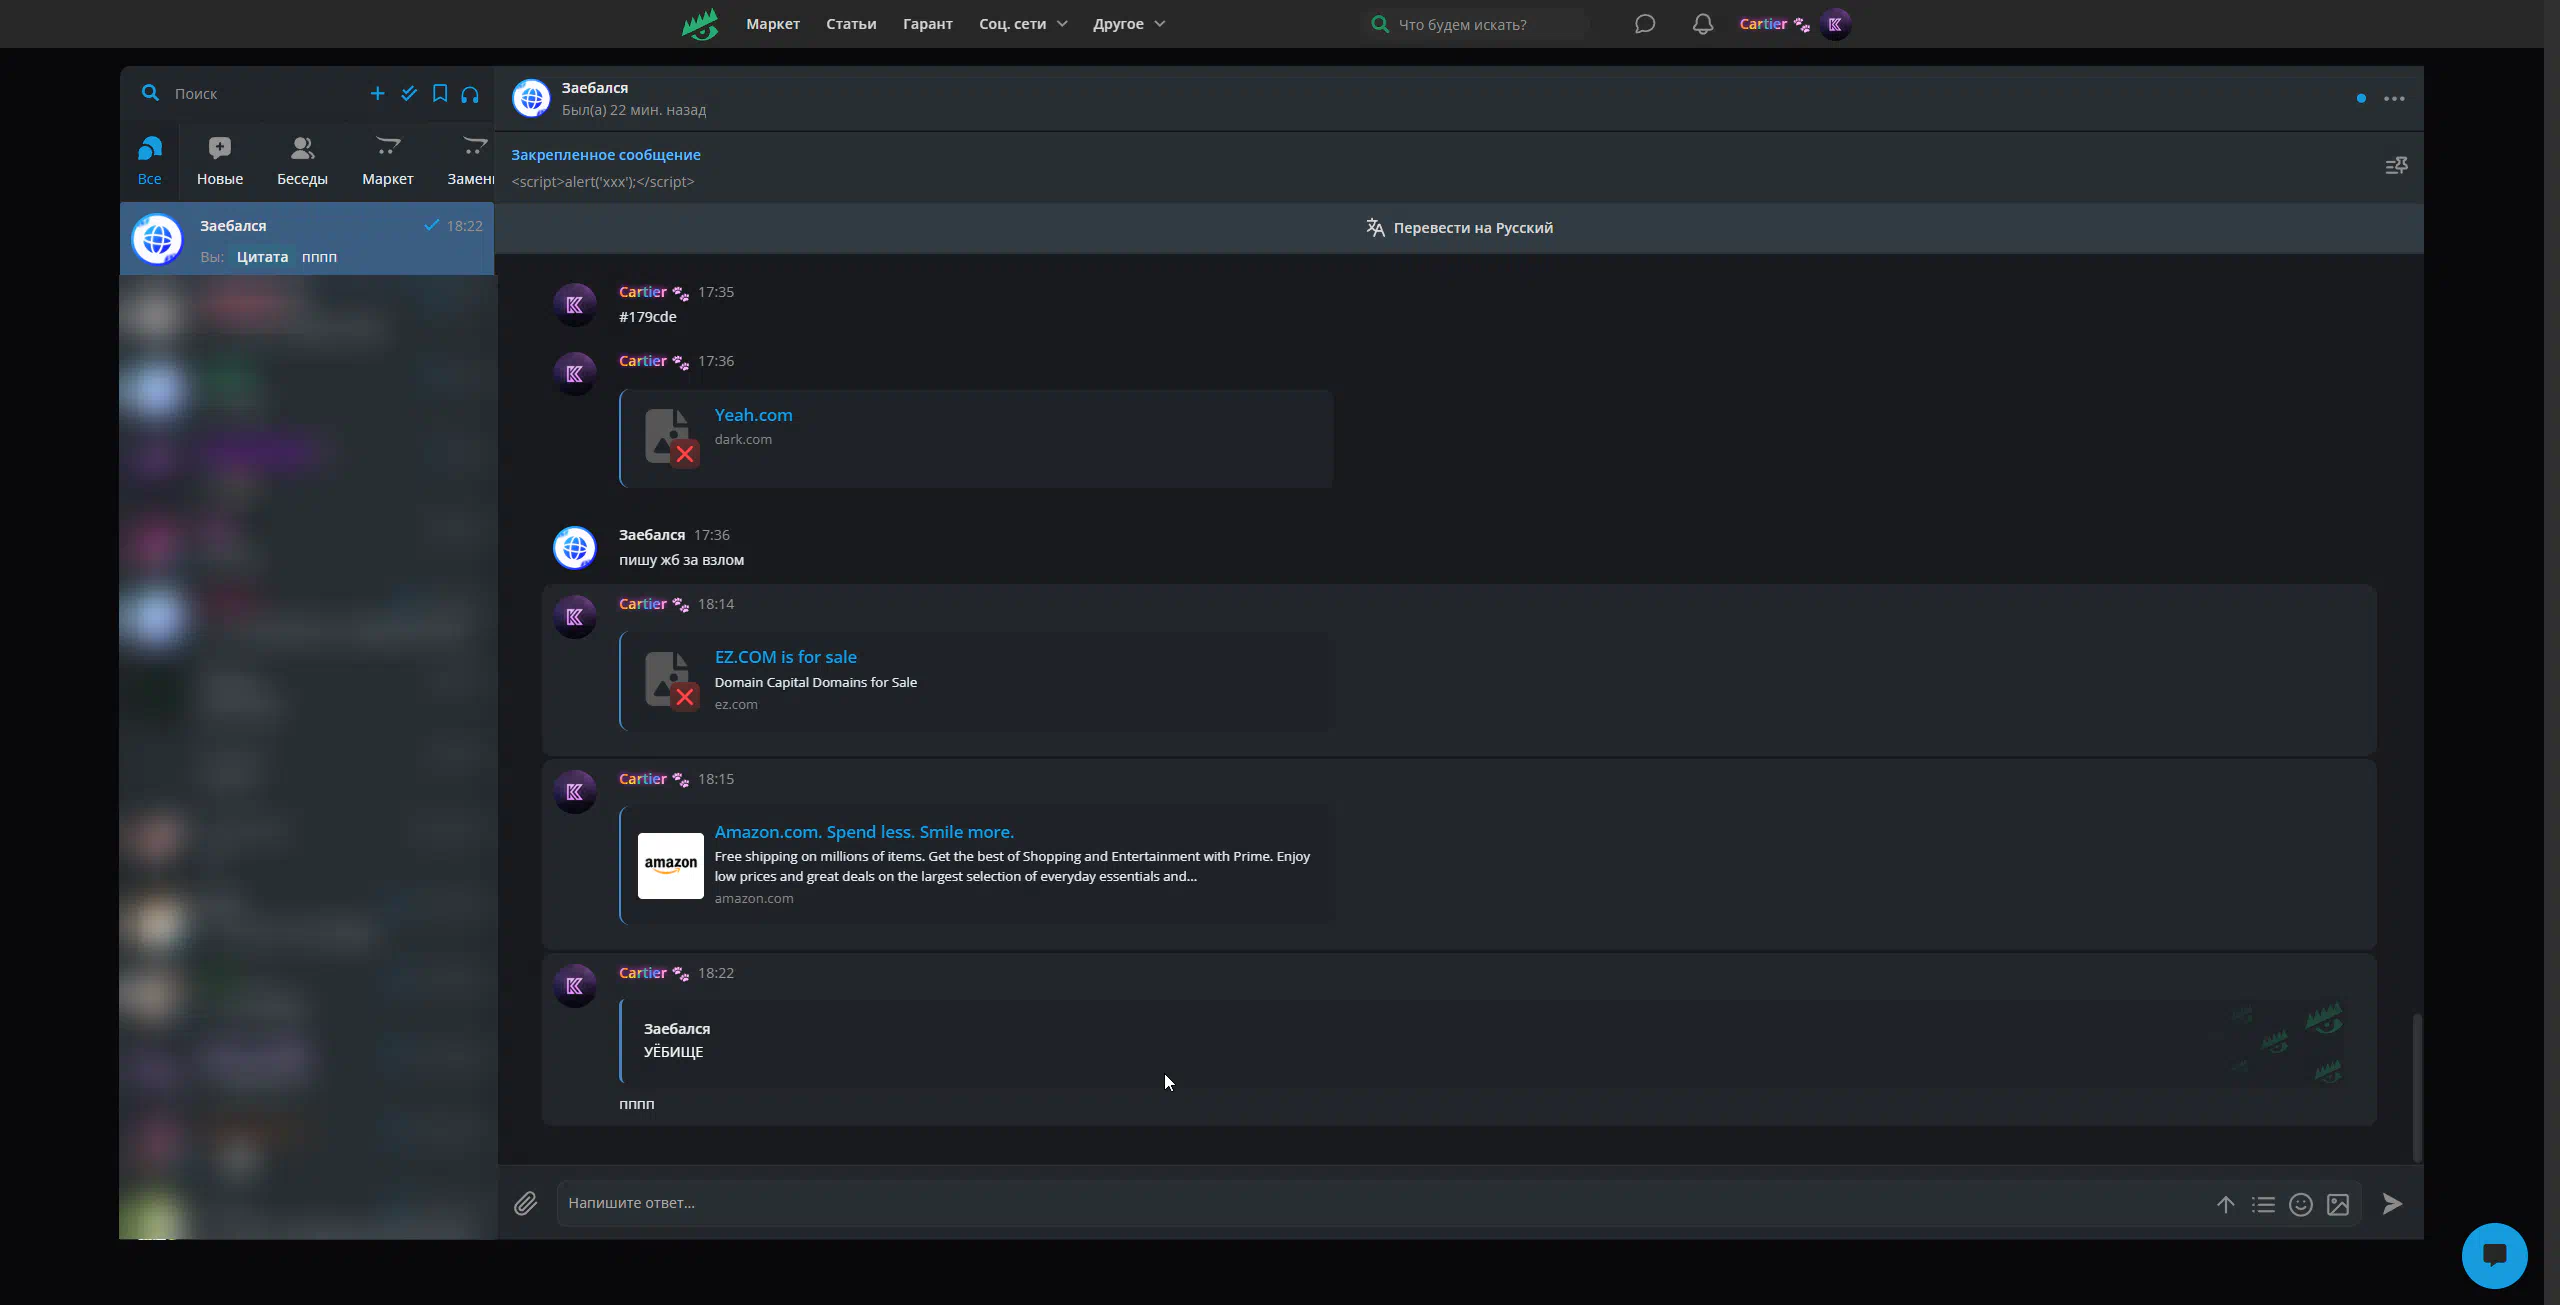Expand the Соц. сети dropdown

pyautogui.click(x=1023, y=24)
